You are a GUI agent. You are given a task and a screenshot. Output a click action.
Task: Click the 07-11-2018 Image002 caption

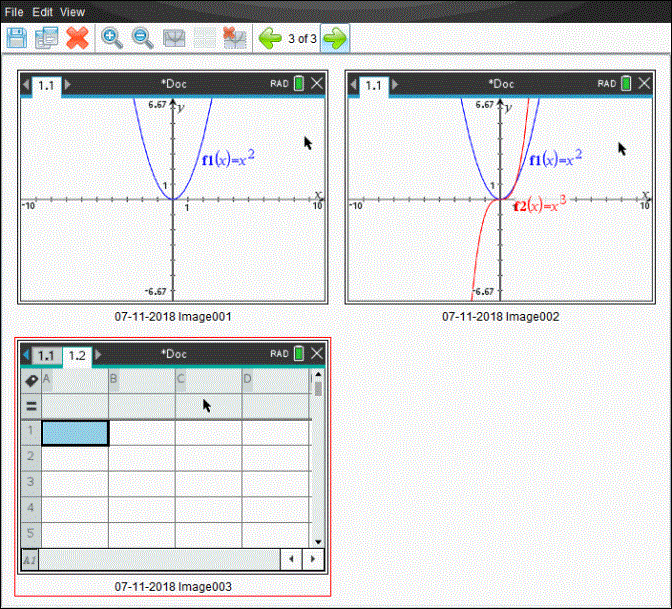pos(500,316)
